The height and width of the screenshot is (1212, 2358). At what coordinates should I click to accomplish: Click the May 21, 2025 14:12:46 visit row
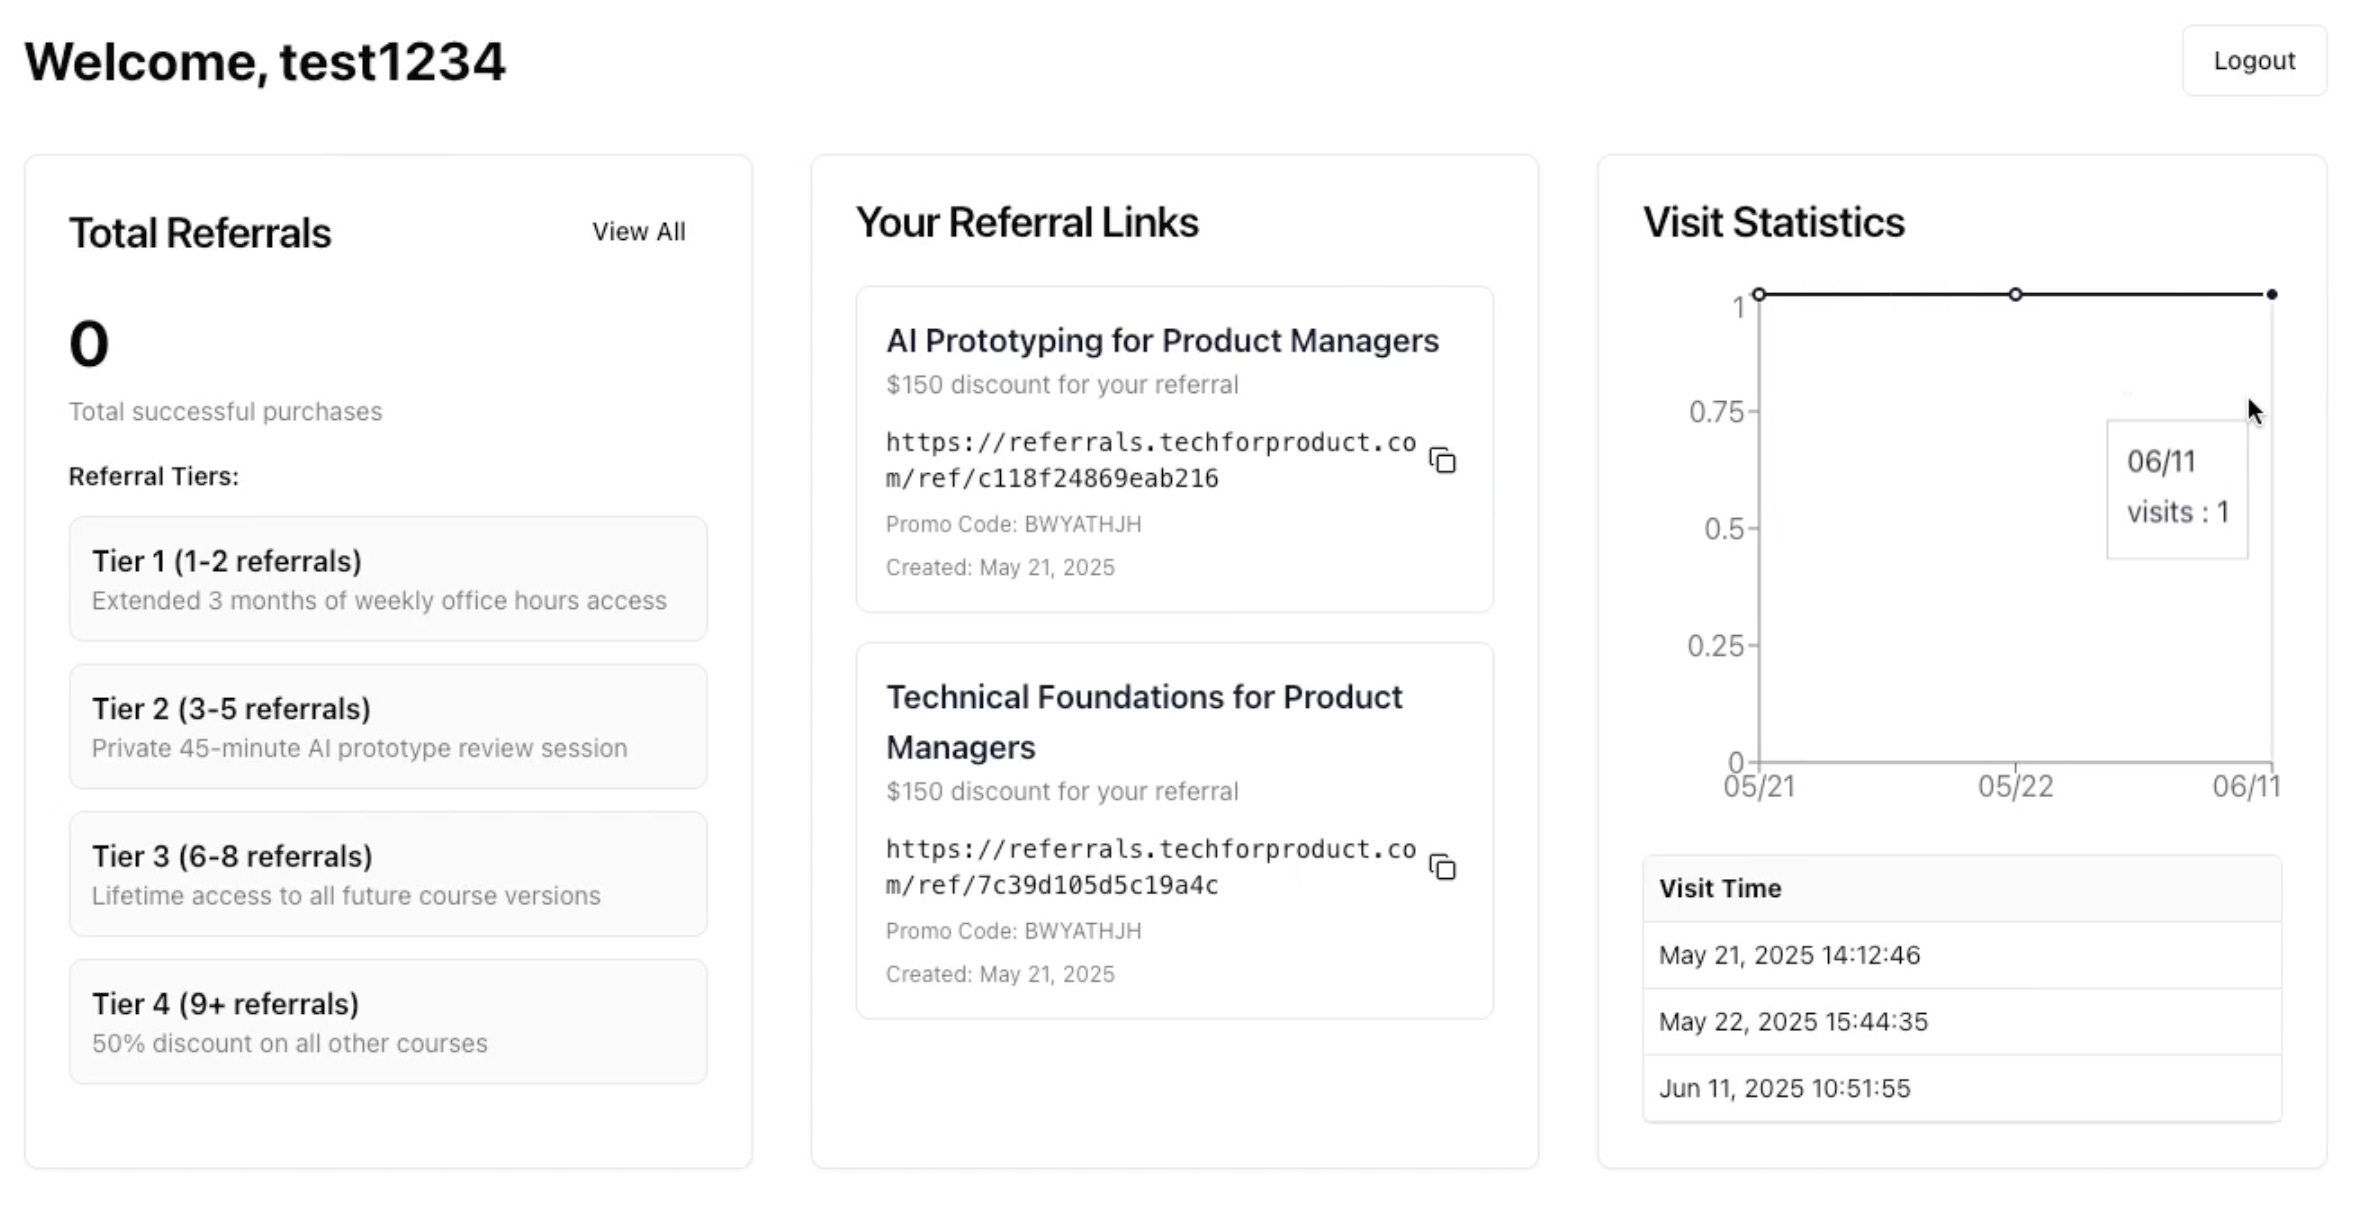pyautogui.click(x=1962, y=955)
